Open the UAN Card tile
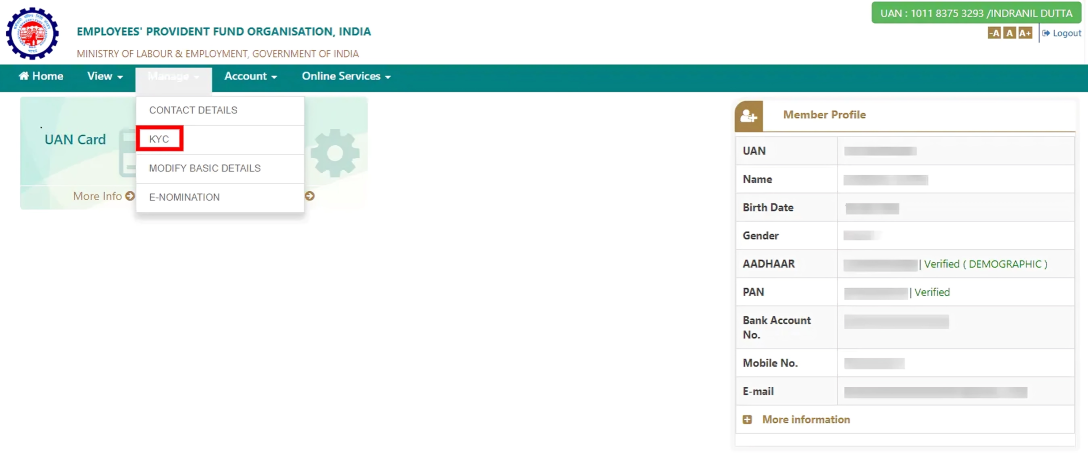This screenshot has height=456, width=1088. 75,140
